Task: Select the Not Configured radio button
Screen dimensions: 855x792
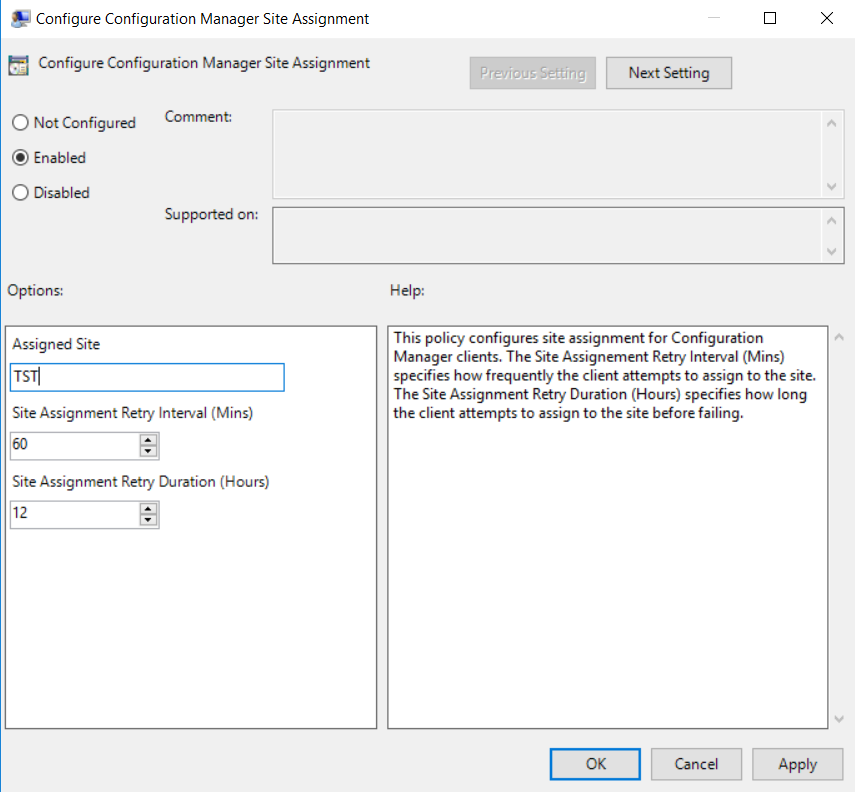Action: pyautogui.click(x=20, y=123)
